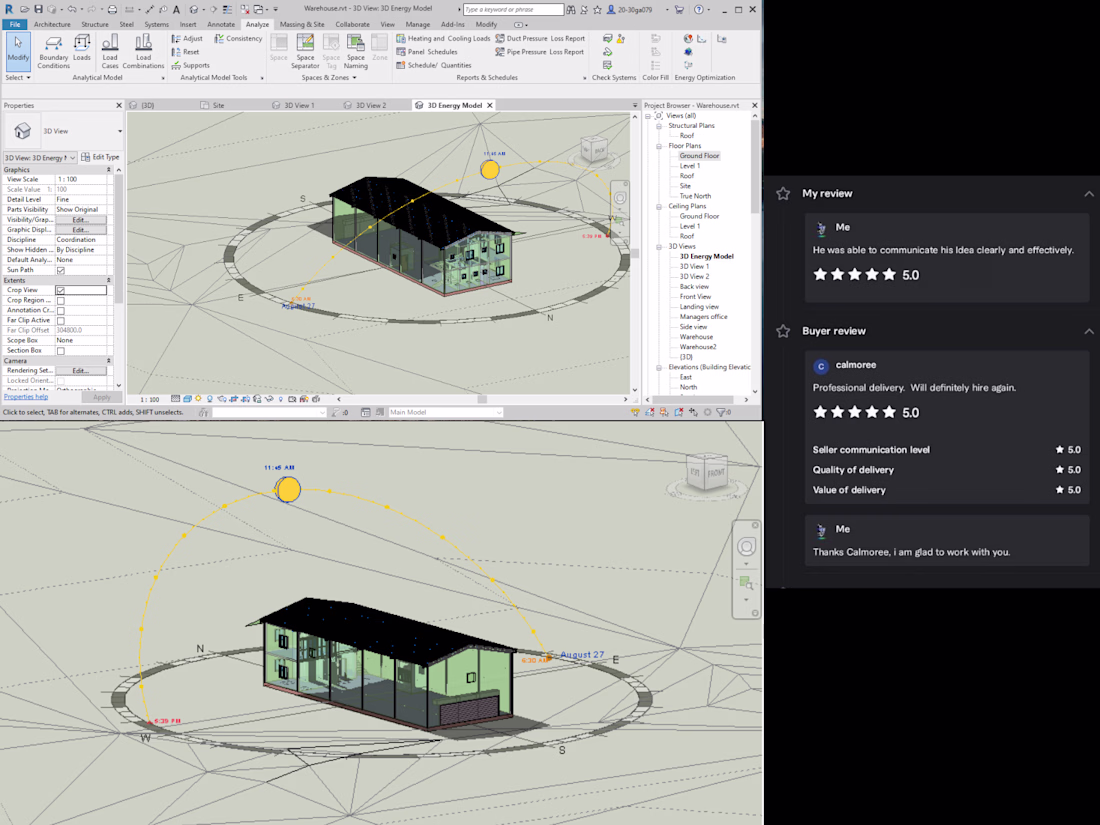The width and height of the screenshot is (1100, 825).
Task: Disable the Sun Path checkbox
Action: (61, 270)
